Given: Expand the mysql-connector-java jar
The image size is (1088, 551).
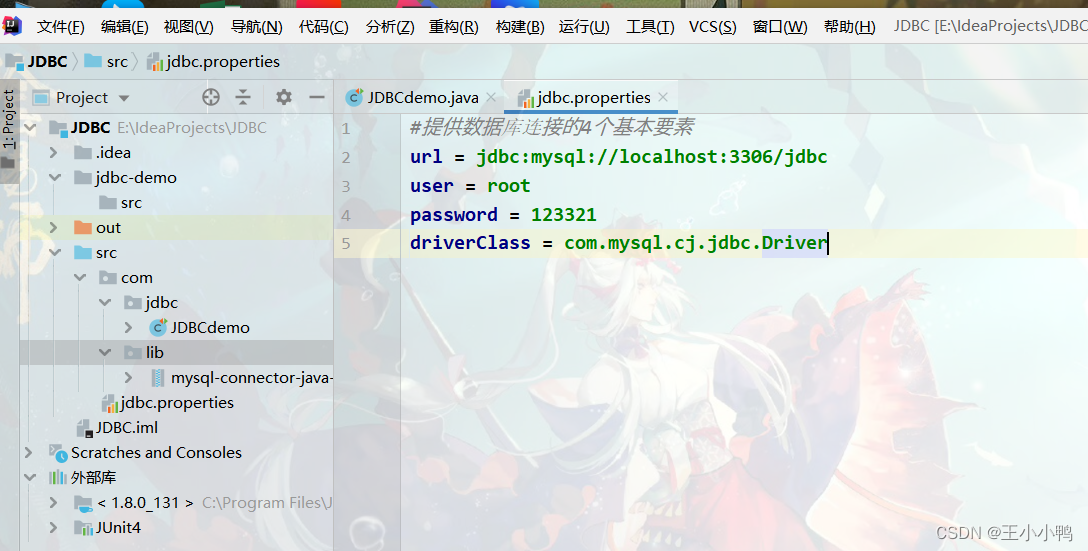Looking at the screenshot, I should (x=129, y=378).
